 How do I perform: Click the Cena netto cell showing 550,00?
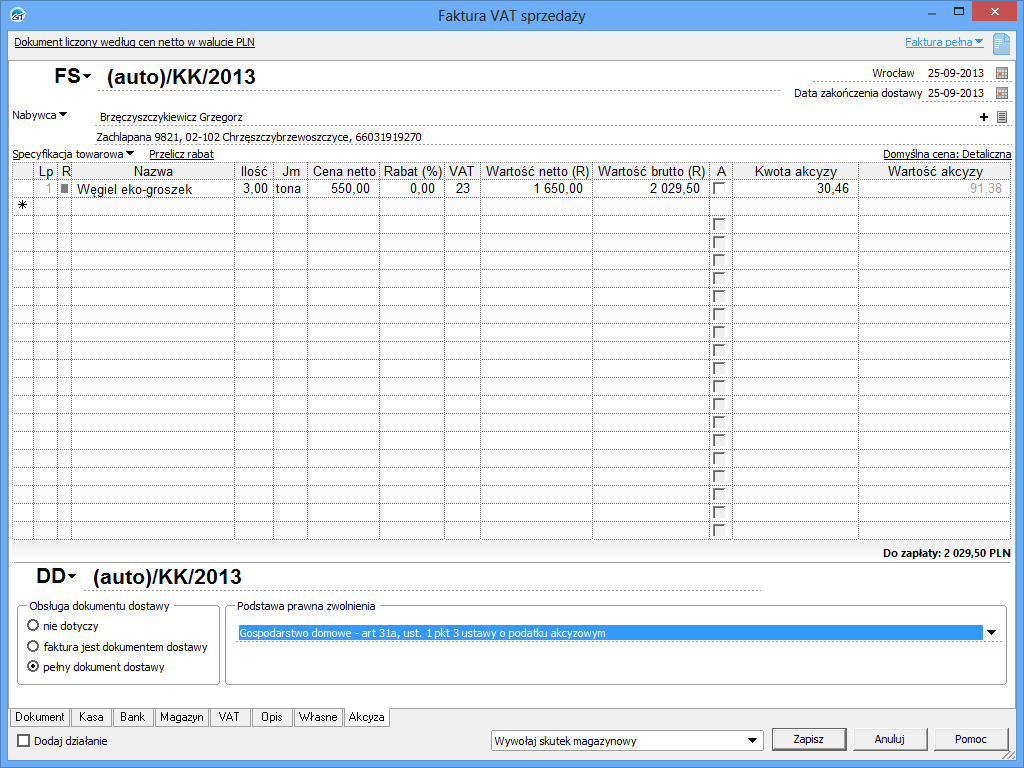(343, 188)
